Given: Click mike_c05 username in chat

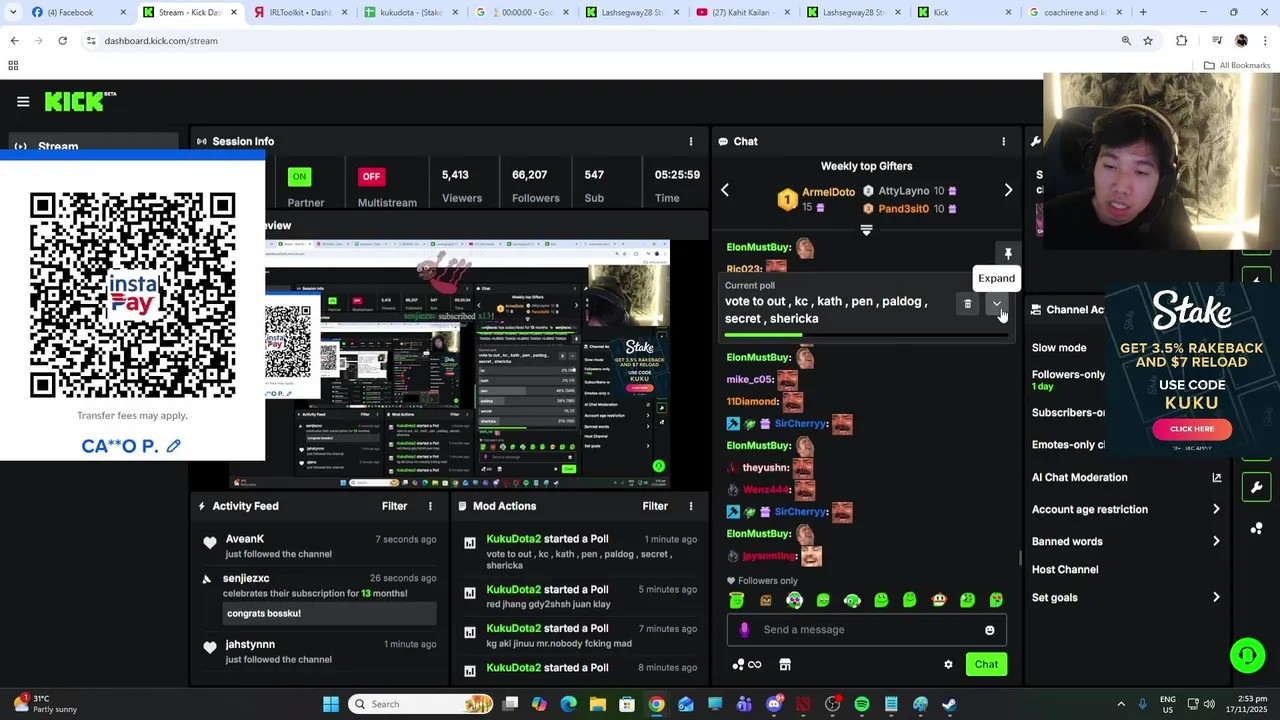Looking at the screenshot, I should 750,379.
